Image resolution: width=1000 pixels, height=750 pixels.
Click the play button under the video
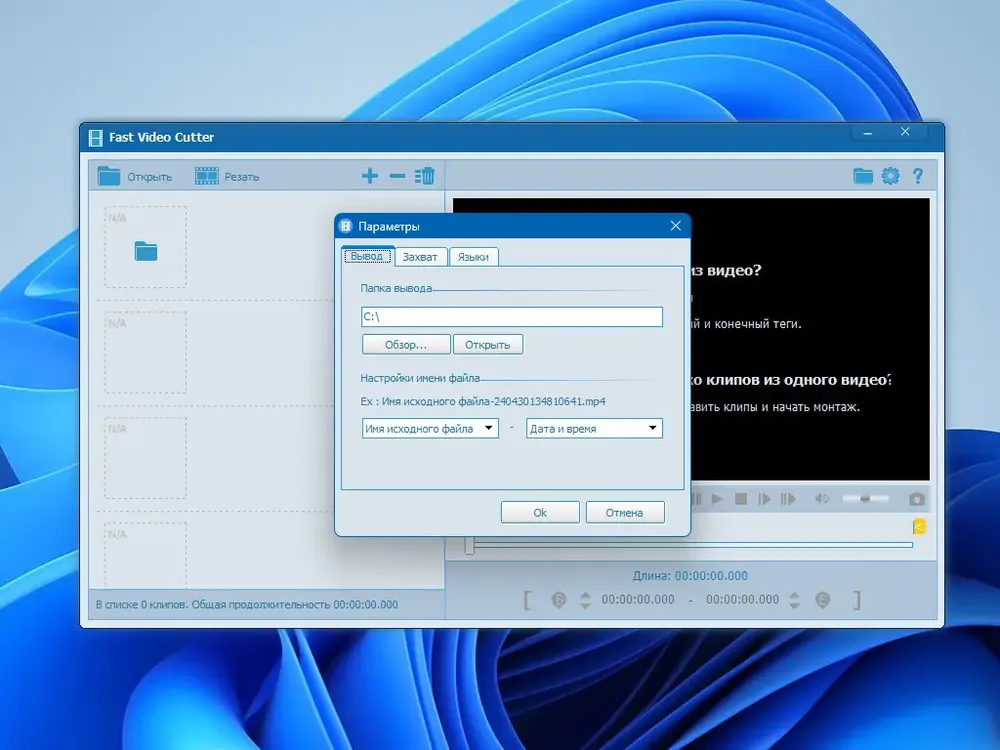tap(717, 499)
